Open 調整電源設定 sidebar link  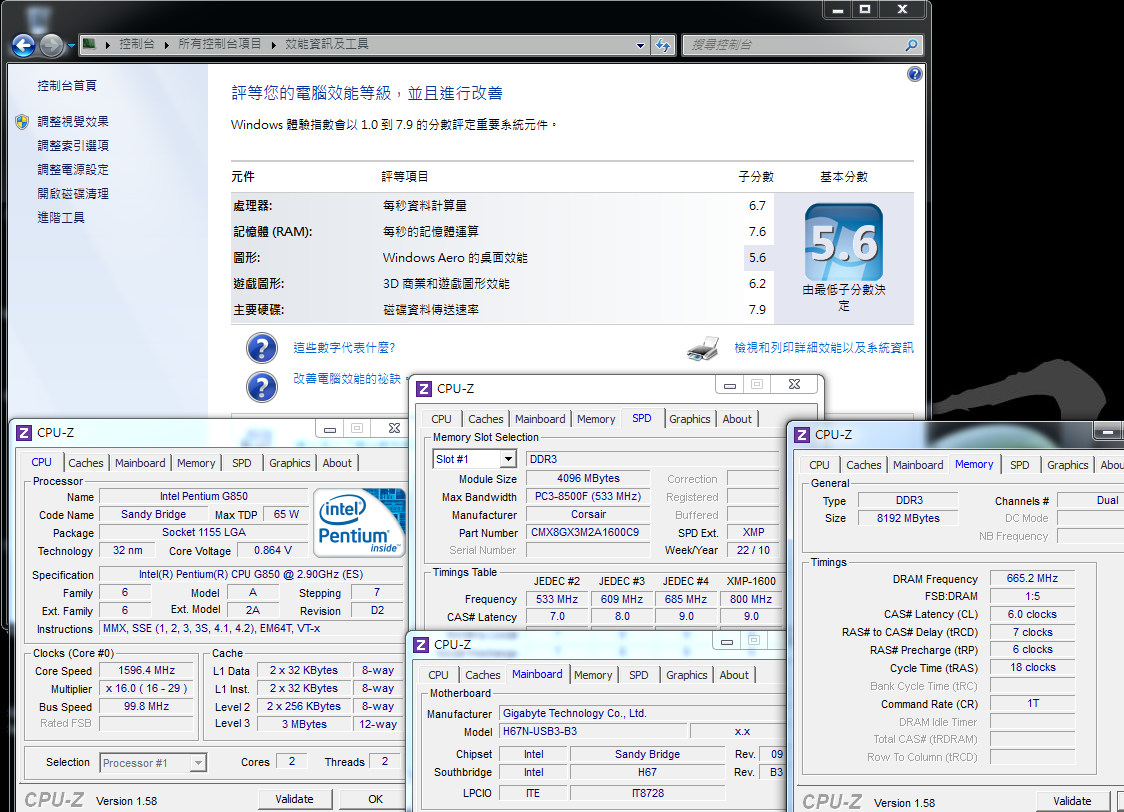coord(73,169)
